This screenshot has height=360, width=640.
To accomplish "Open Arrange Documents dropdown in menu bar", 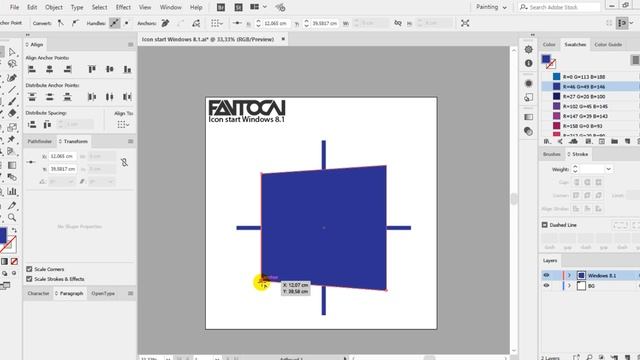I will tap(258, 7).
